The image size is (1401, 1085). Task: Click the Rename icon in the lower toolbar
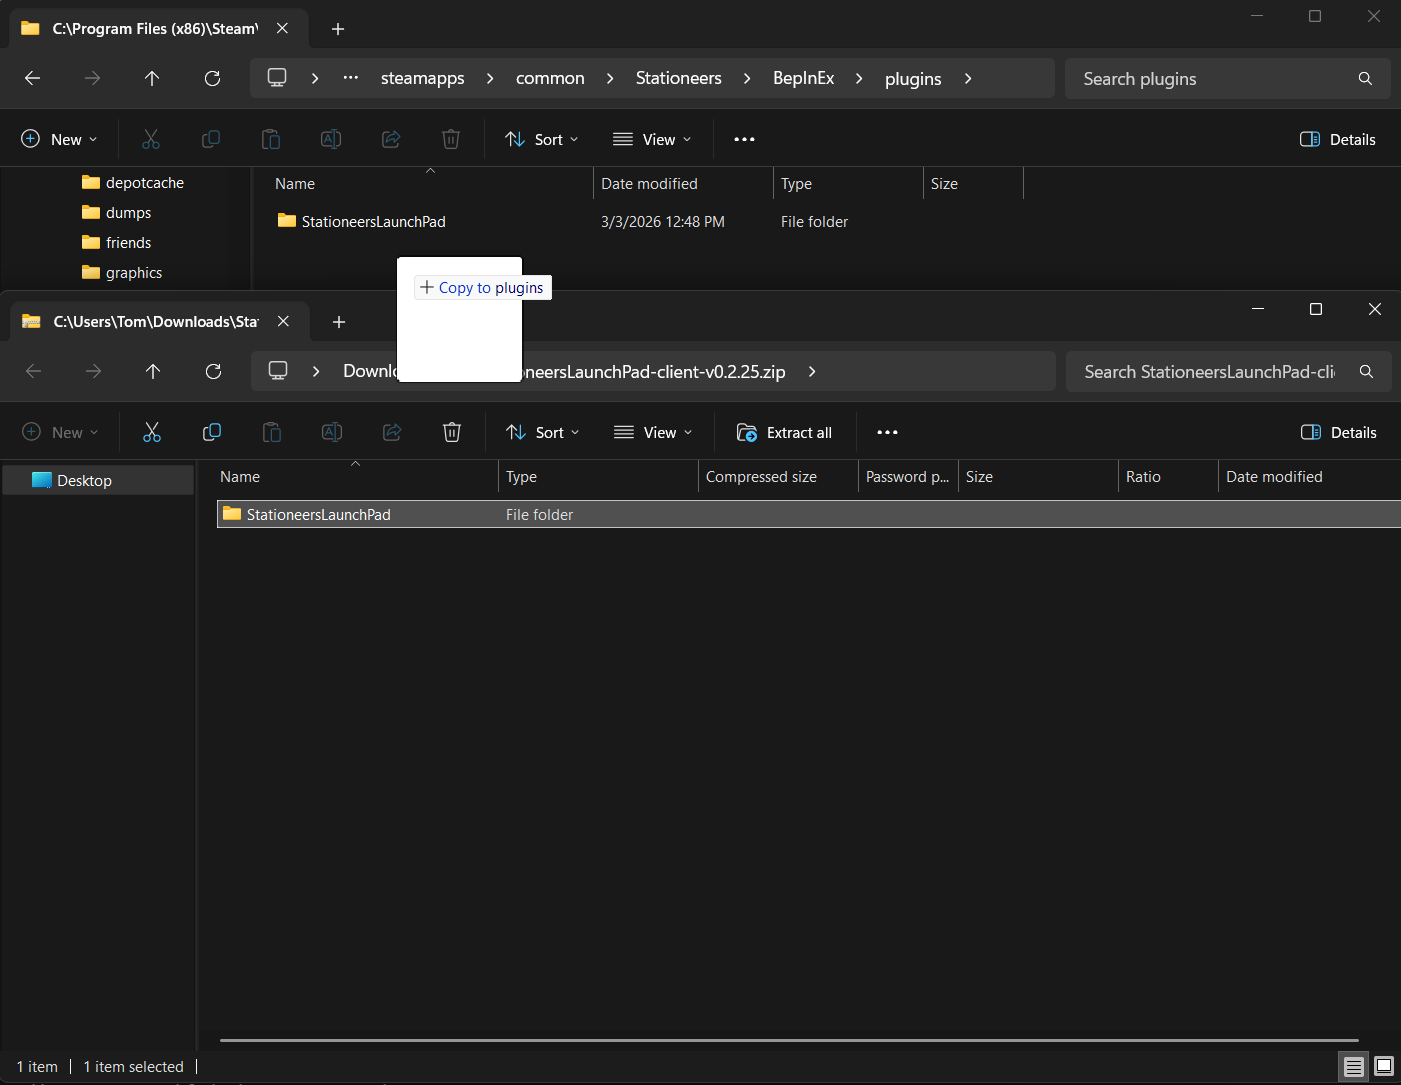coord(331,432)
